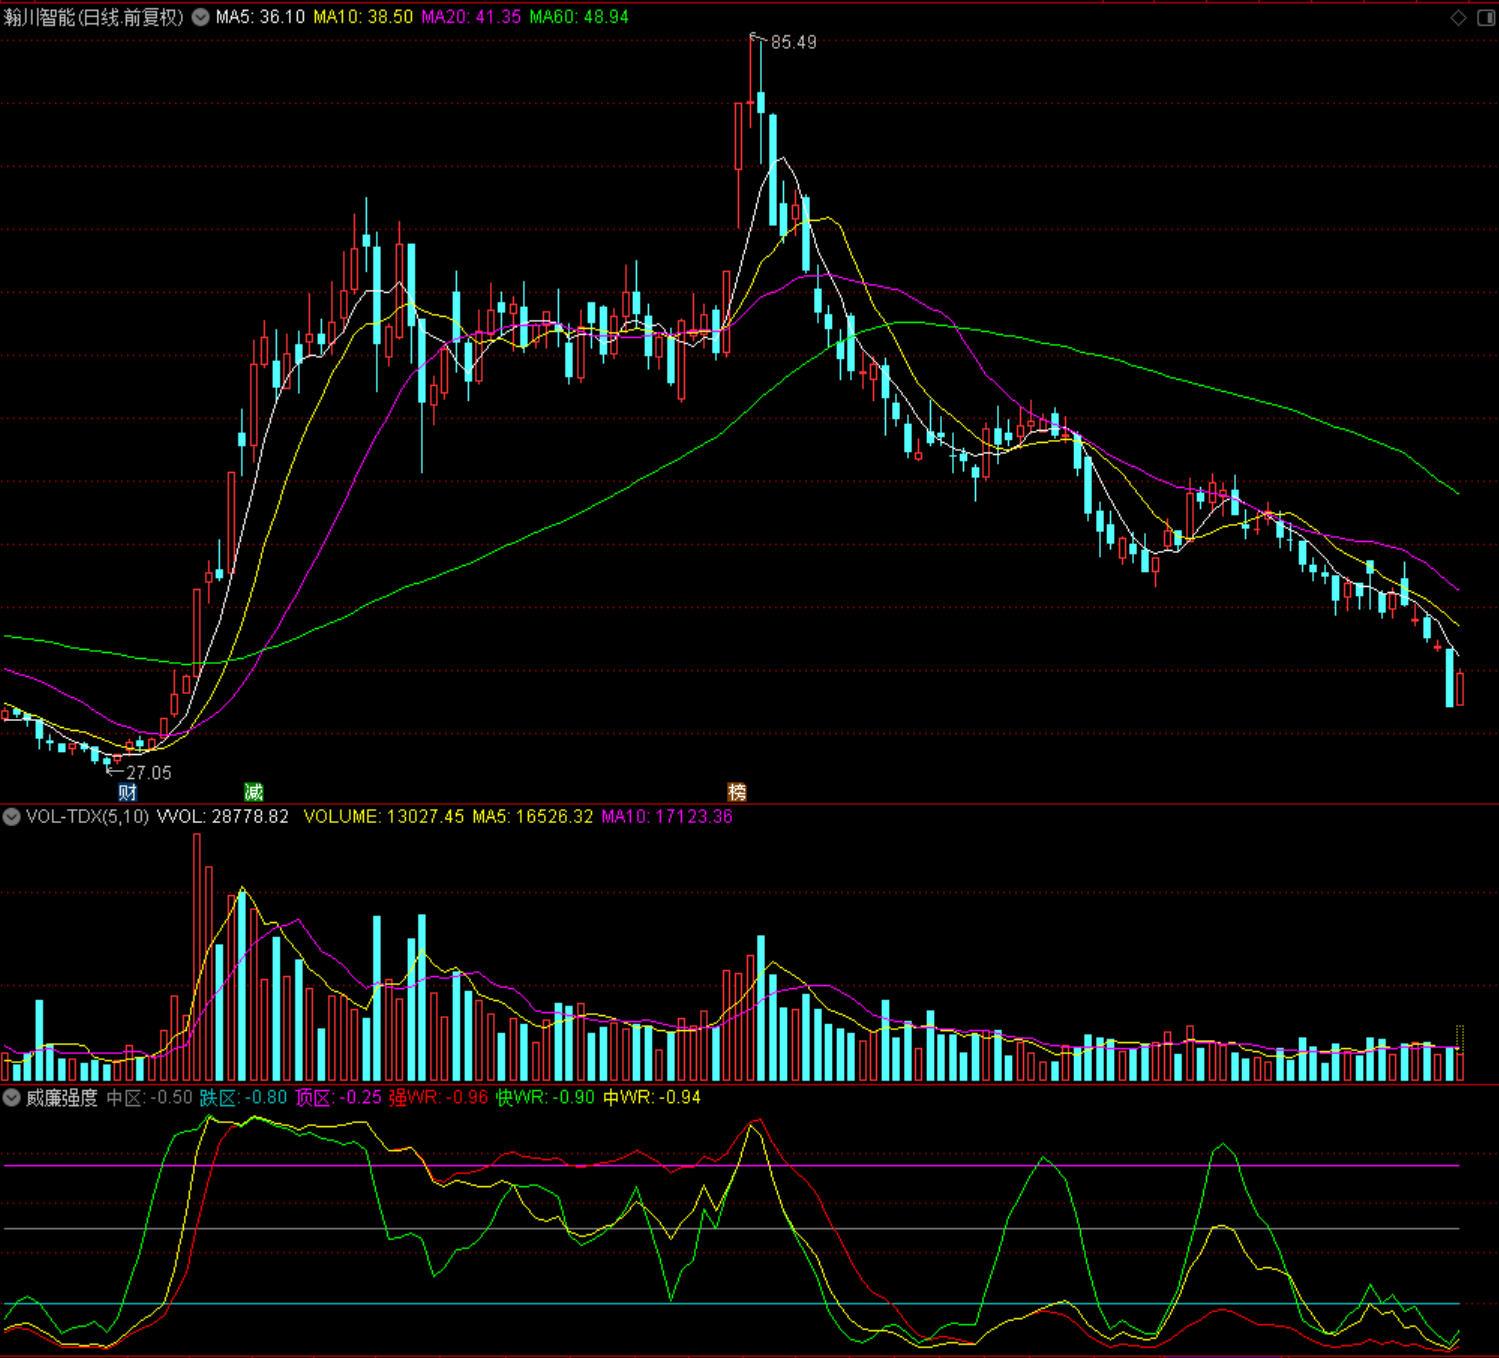Click the diamond marker icon at top right
The height and width of the screenshot is (1358, 1499).
[1458, 17]
